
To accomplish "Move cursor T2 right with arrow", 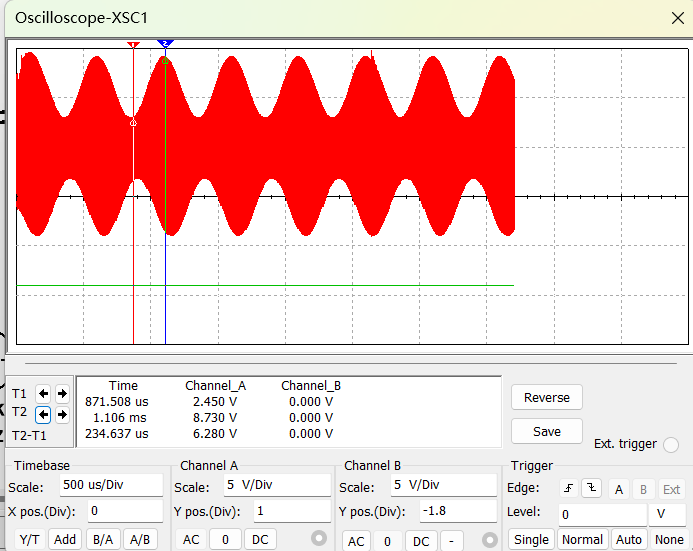I will [62, 414].
